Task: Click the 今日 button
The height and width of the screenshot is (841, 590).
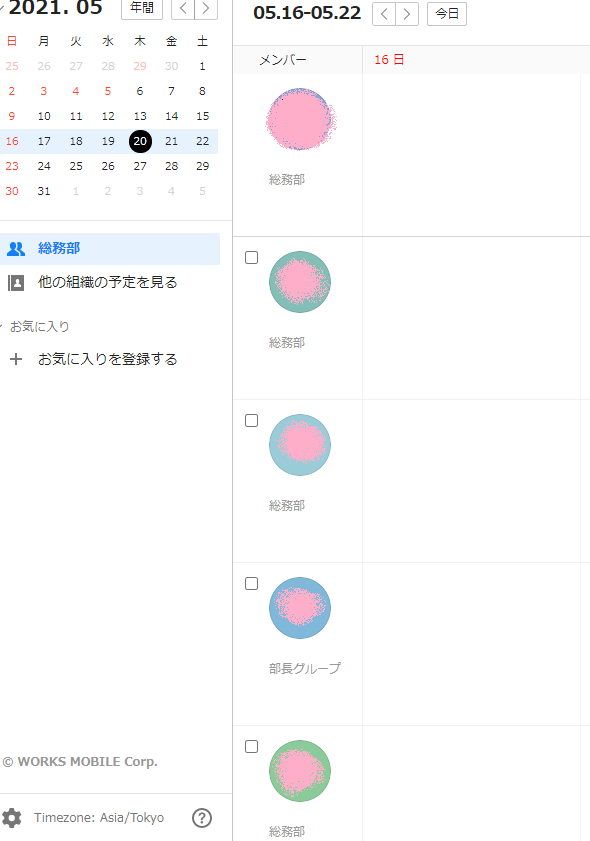Action: tap(447, 14)
